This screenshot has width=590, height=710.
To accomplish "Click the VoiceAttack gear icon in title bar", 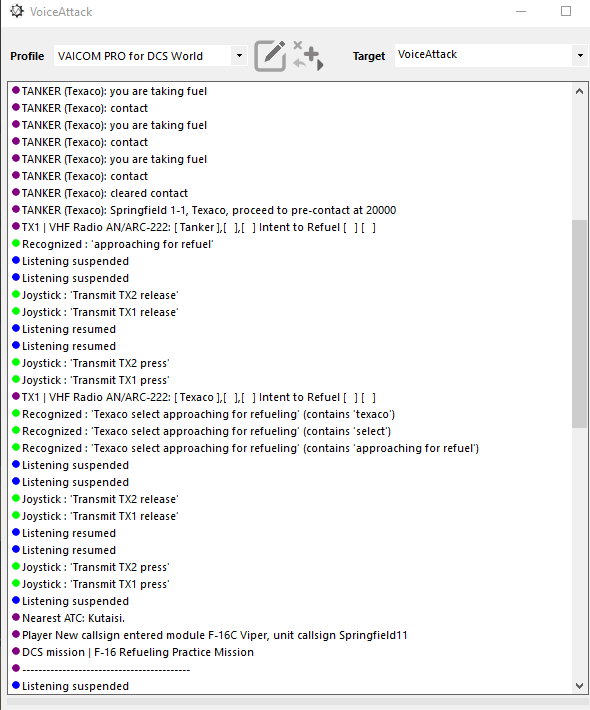I will point(17,11).
